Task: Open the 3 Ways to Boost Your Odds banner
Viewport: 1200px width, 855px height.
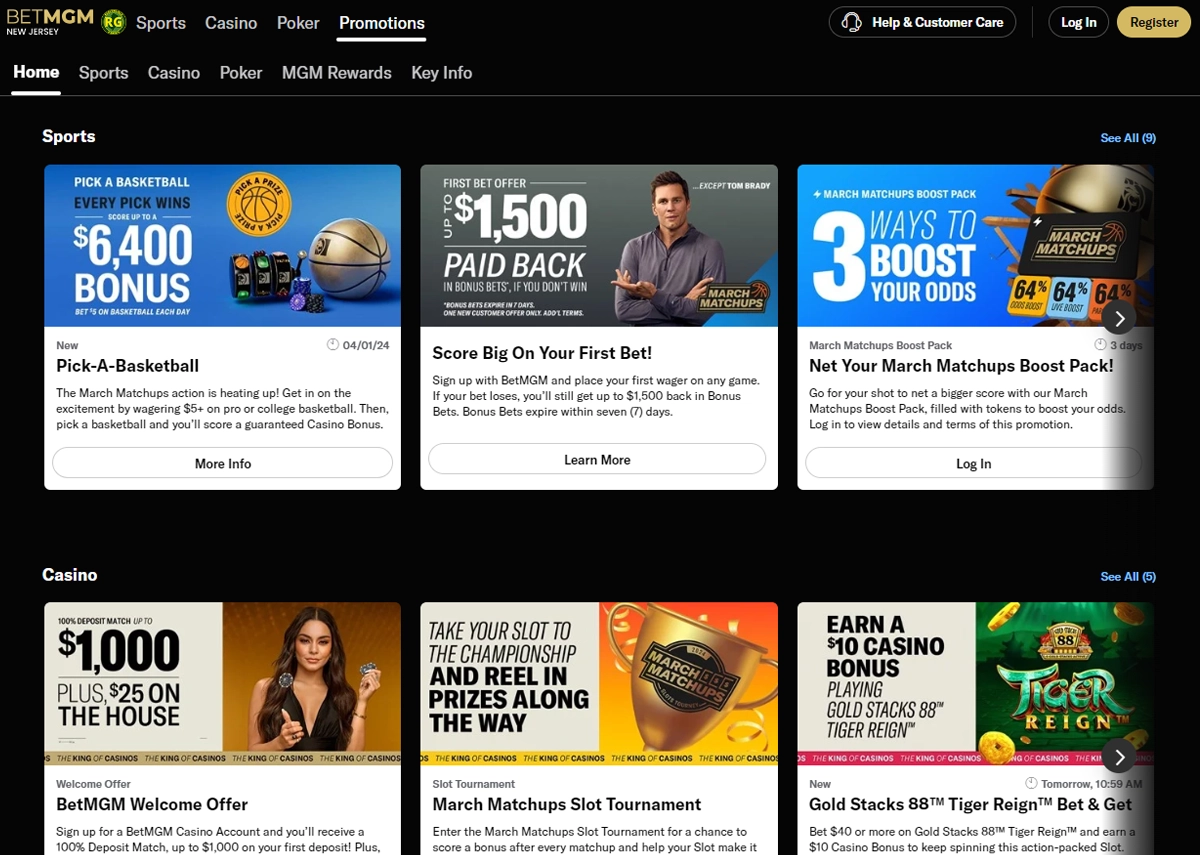Action: point(975,246)
